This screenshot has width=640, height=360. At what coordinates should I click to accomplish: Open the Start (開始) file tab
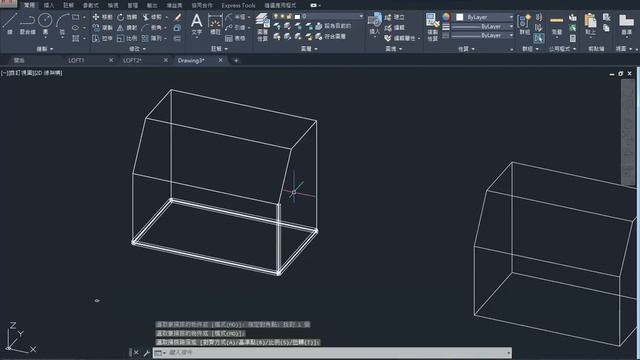click(x=19, y=60)
